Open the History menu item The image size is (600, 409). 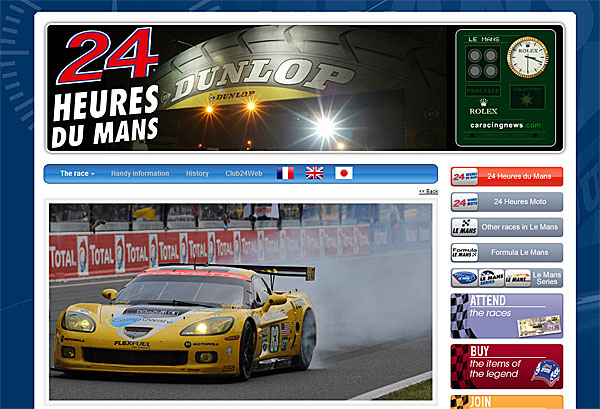click(x=197, y=174)
